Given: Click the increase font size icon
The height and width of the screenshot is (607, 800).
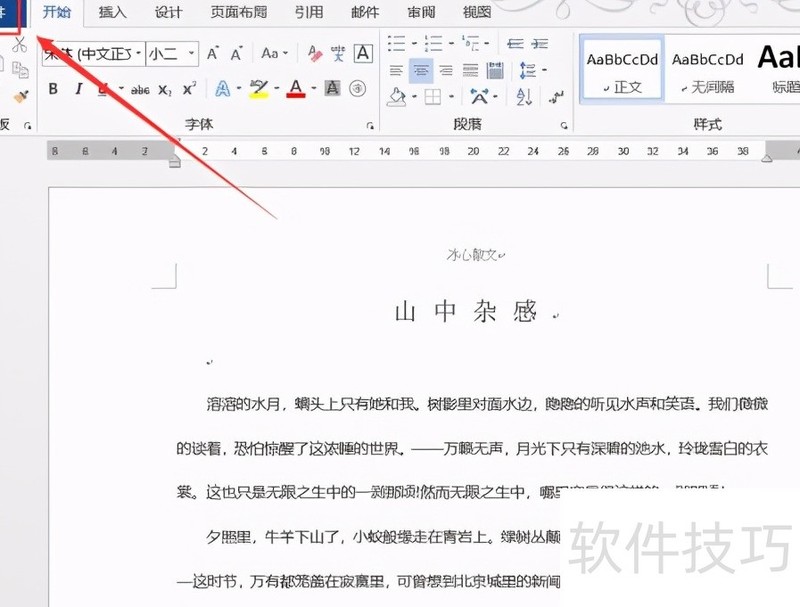Looking at the screenshot, I should [x=213, y=54].
